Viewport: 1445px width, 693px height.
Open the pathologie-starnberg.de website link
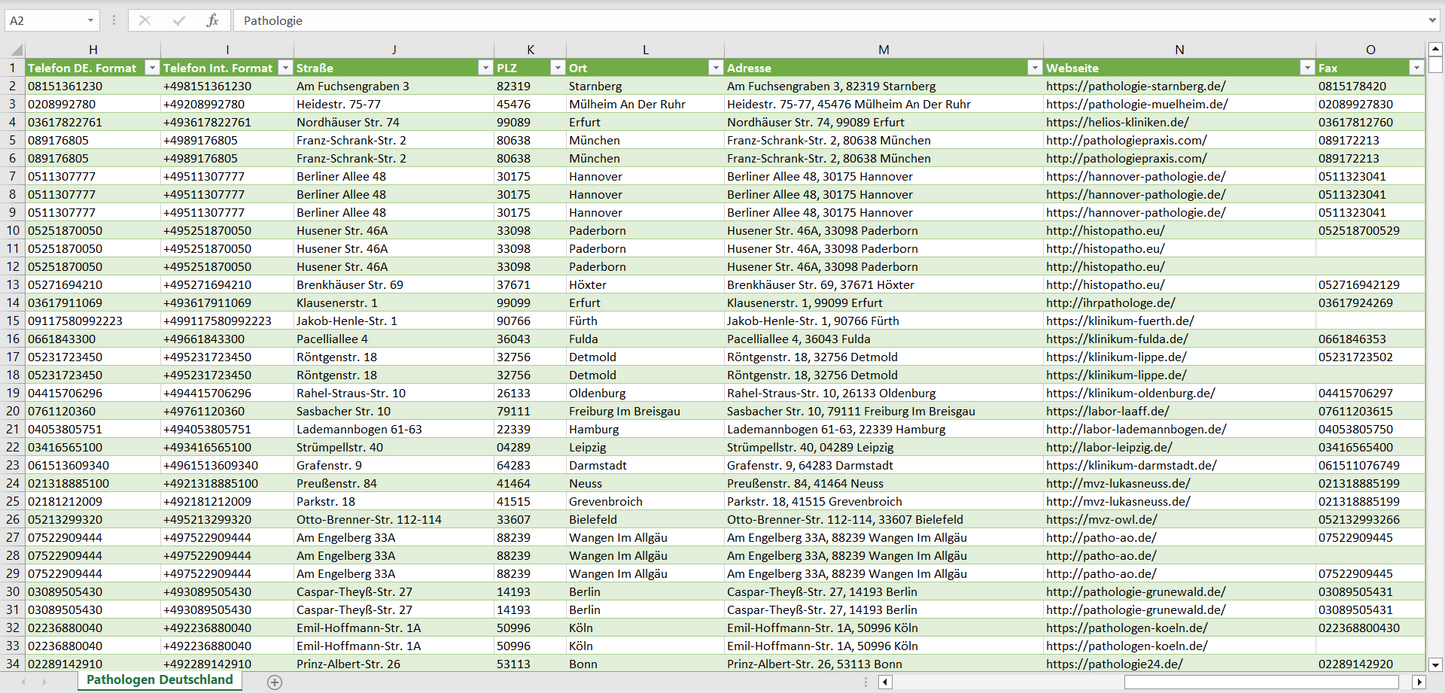click(1135, 87)
